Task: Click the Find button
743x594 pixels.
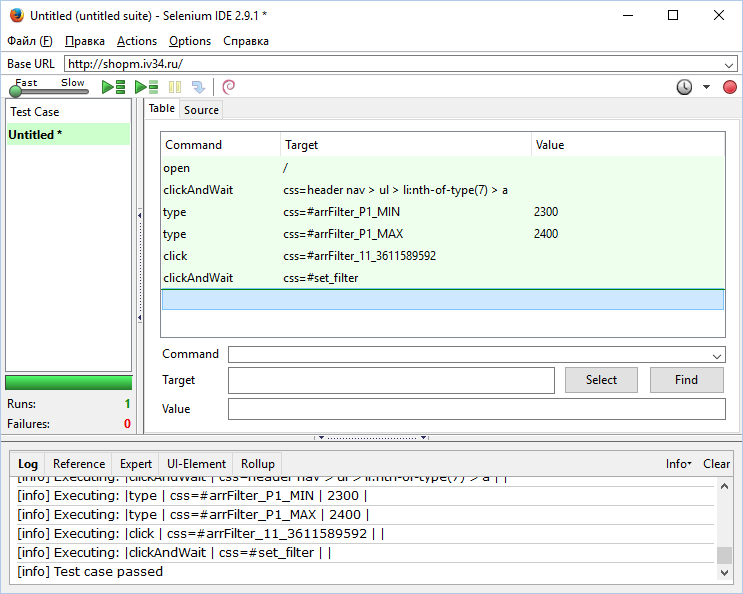Action: (687, 380)
